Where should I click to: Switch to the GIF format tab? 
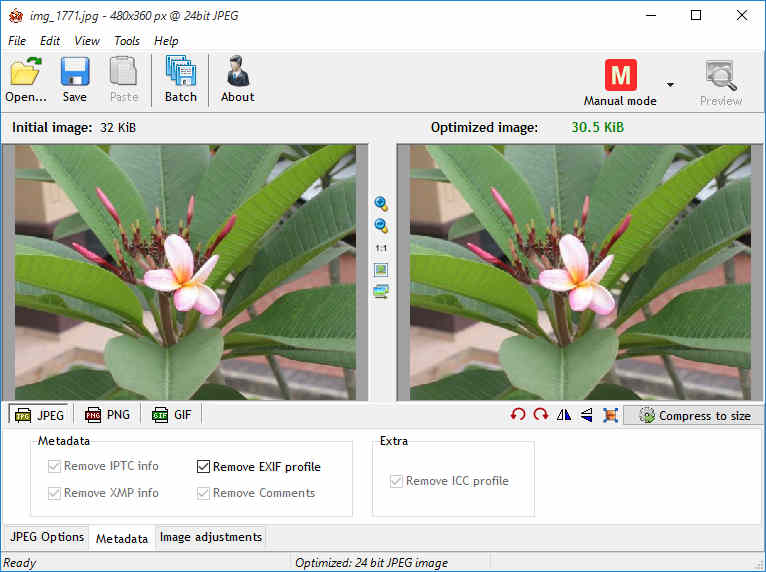172,415
